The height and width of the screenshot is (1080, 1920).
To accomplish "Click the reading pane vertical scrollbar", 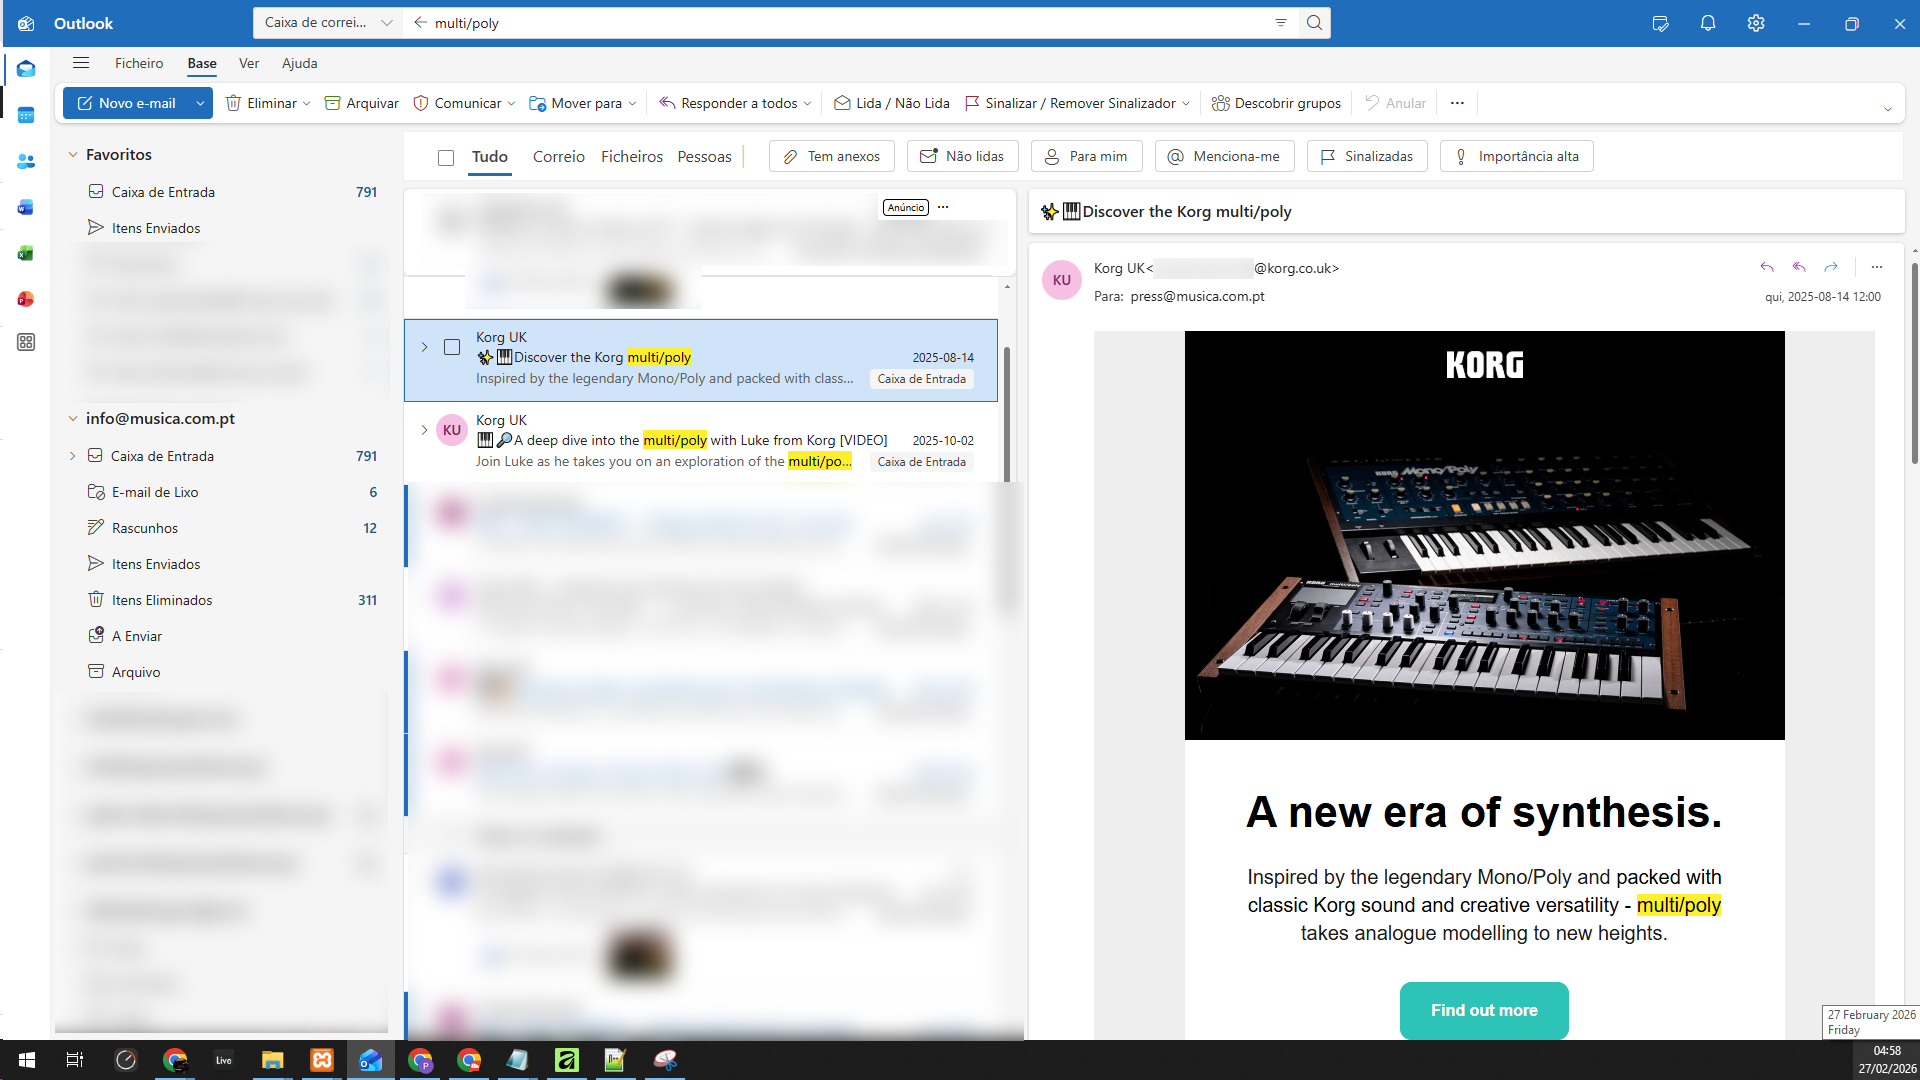I will 1914,363.
